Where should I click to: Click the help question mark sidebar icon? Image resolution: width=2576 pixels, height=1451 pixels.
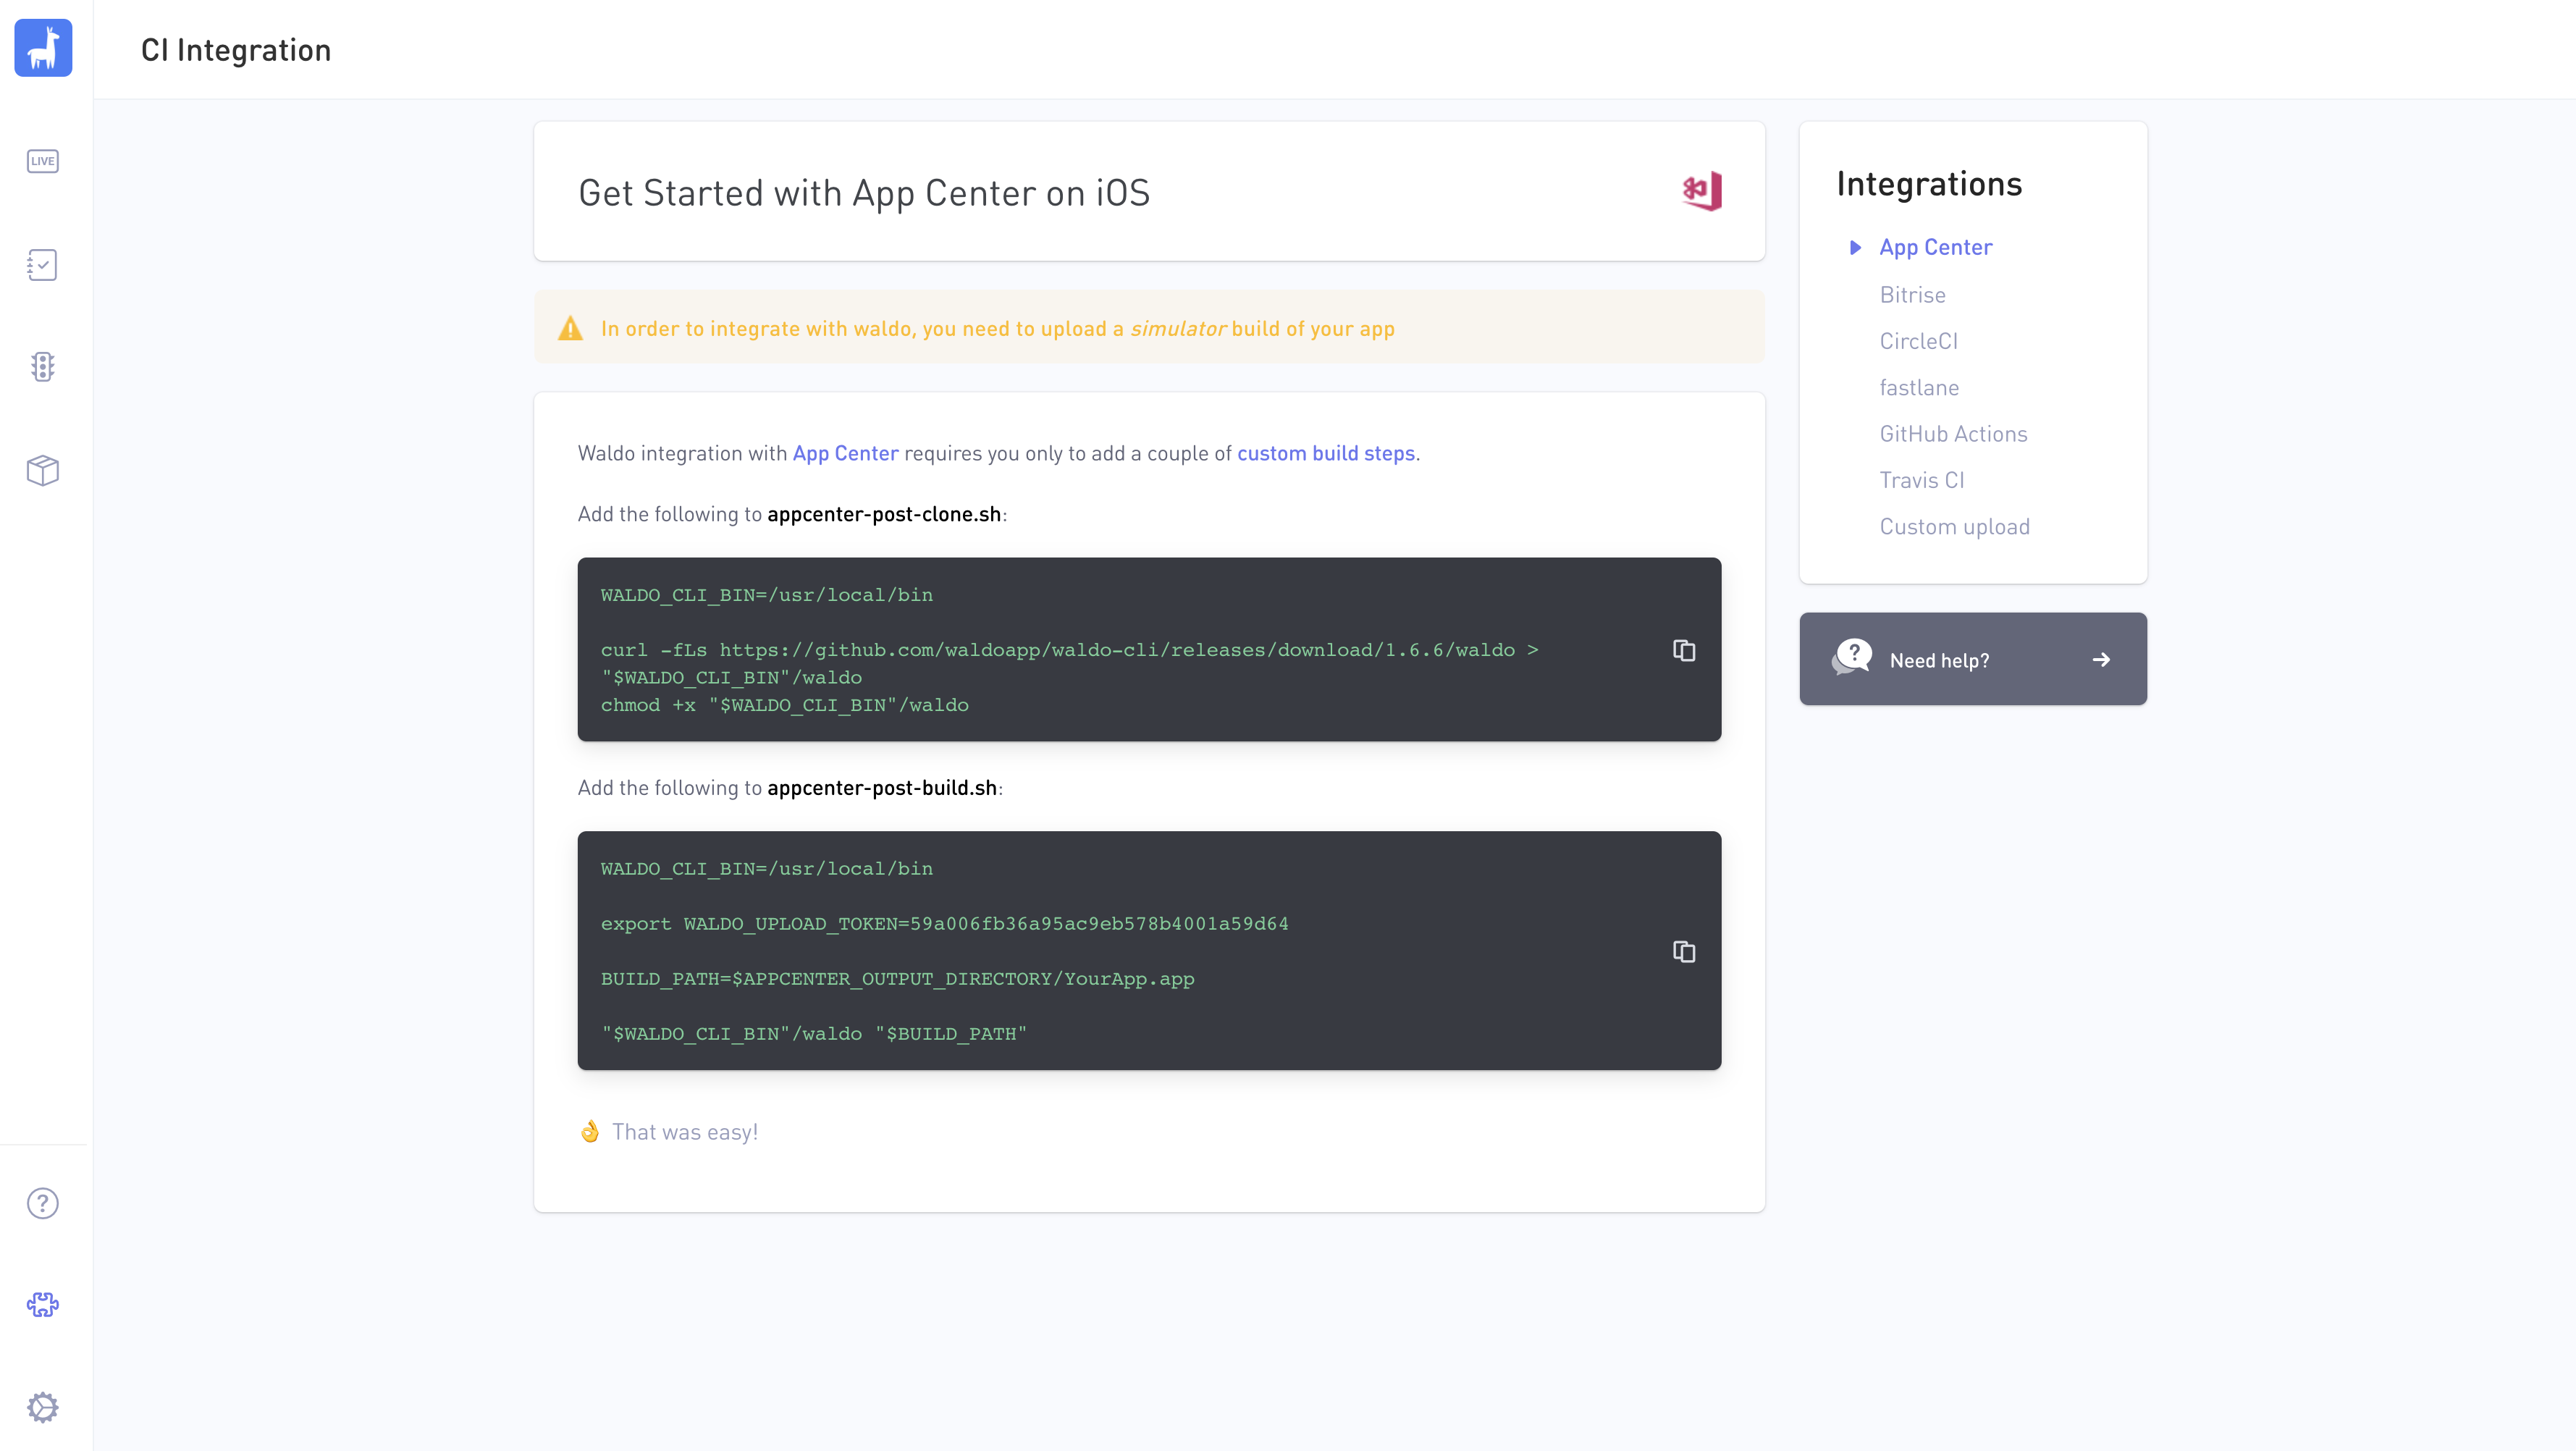click(x=43, y=1203)
